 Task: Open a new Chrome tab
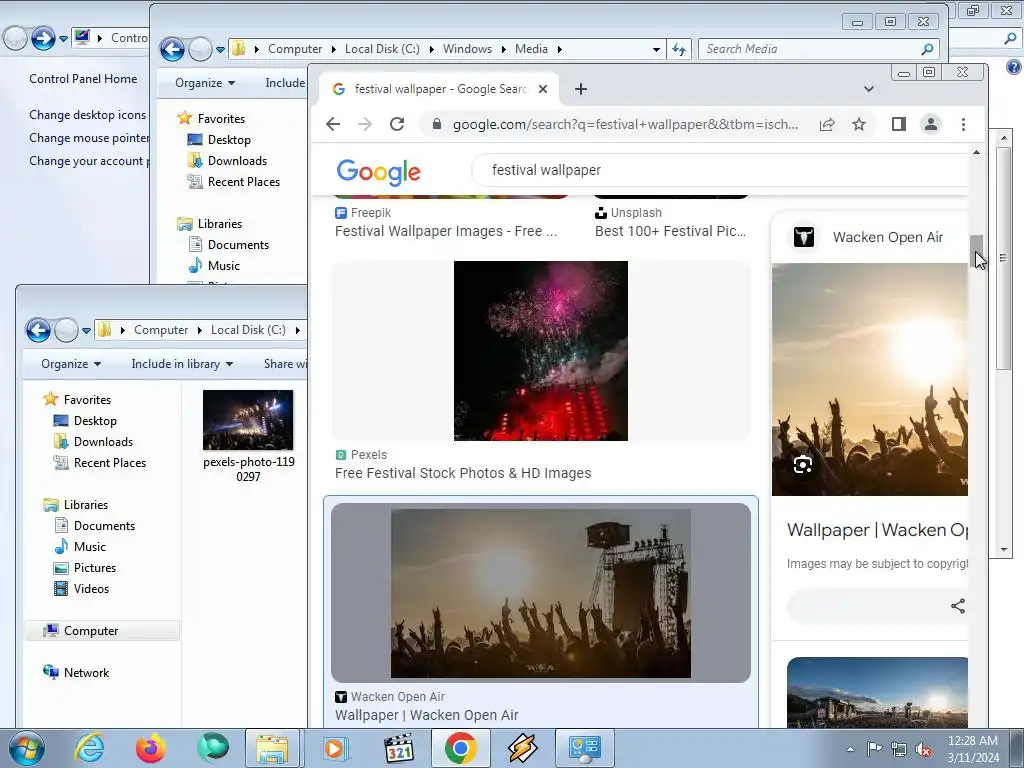coord(581,89)
